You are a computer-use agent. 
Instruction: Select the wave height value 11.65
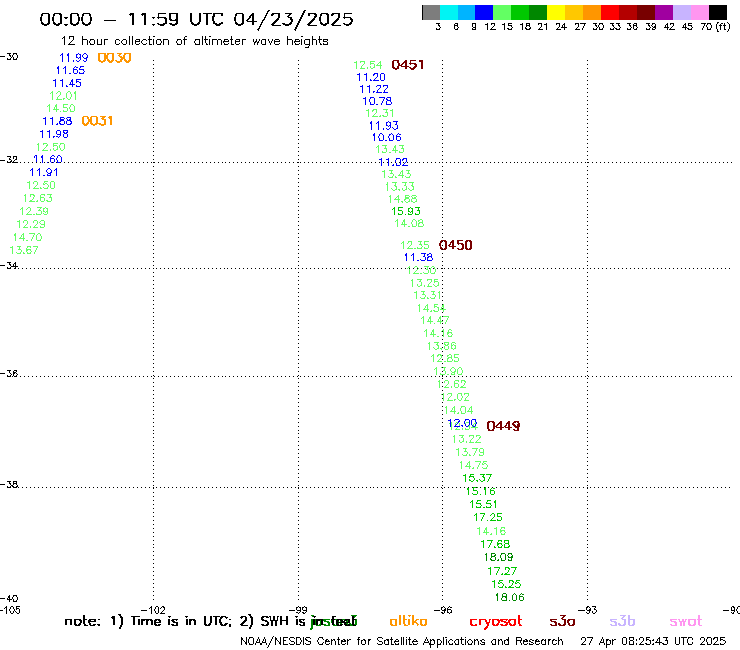click(x=70, y=70)
